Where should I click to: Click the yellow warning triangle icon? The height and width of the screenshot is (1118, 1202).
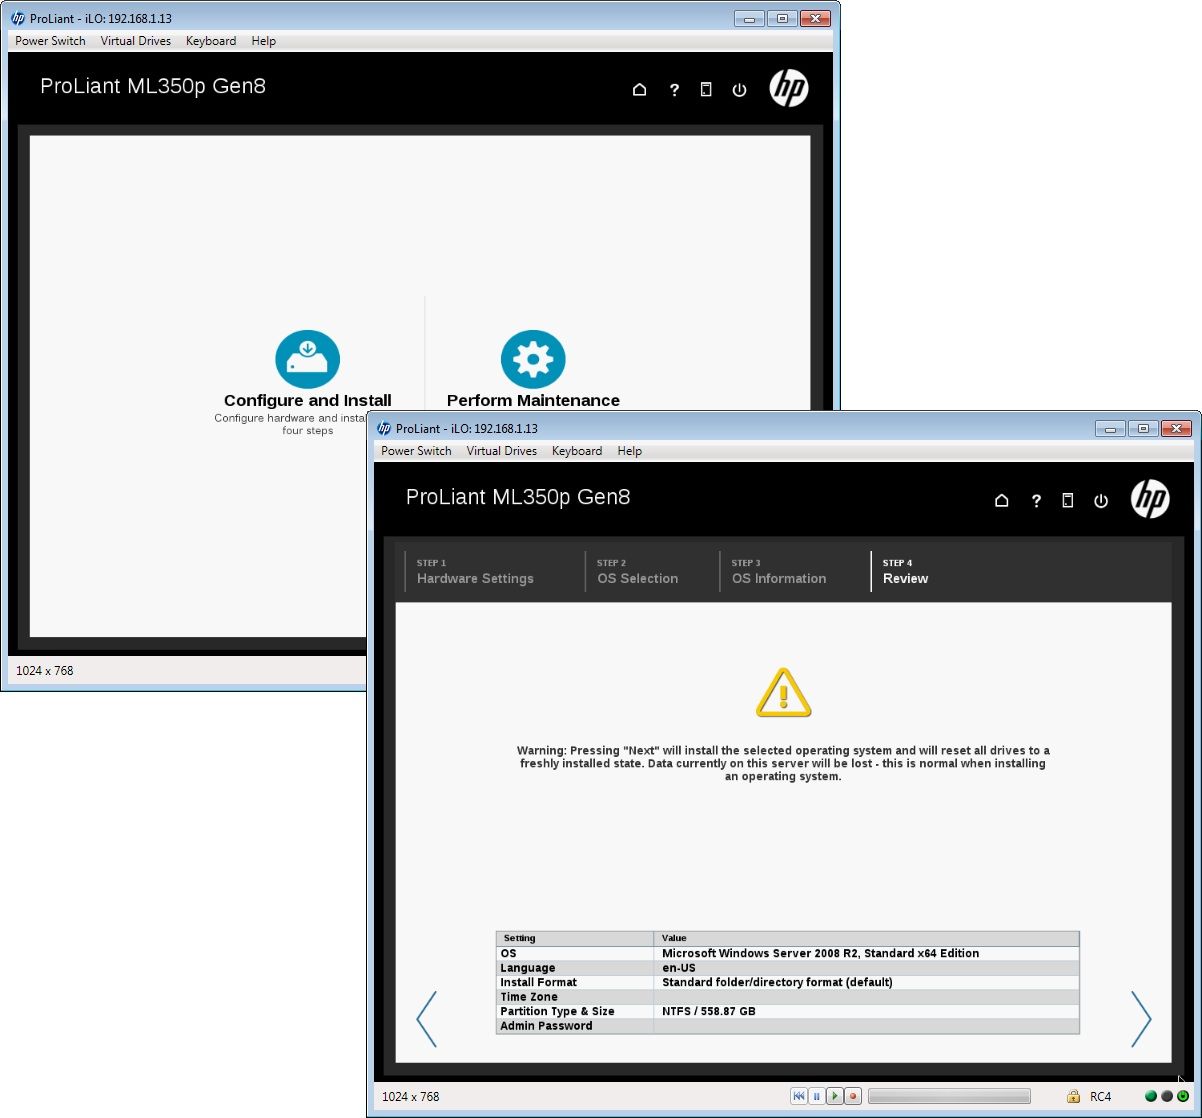pos(783,693)
